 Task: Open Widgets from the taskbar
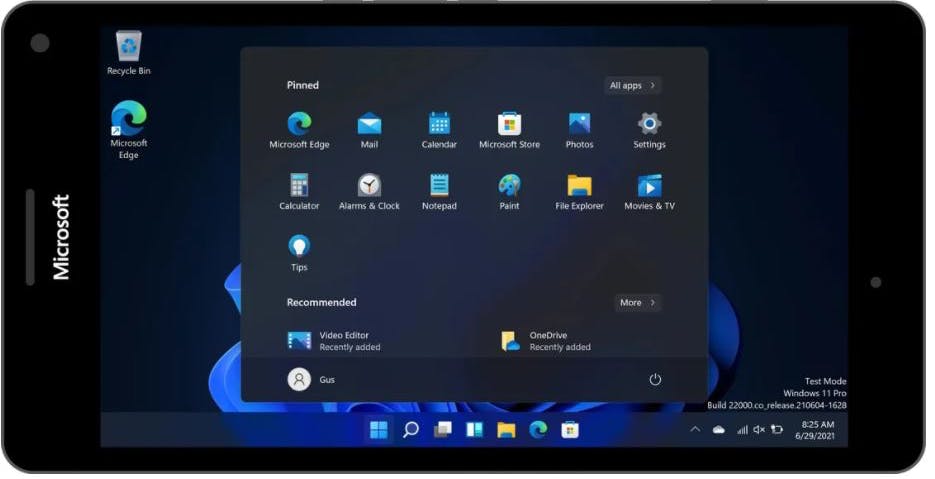point(474,429)
